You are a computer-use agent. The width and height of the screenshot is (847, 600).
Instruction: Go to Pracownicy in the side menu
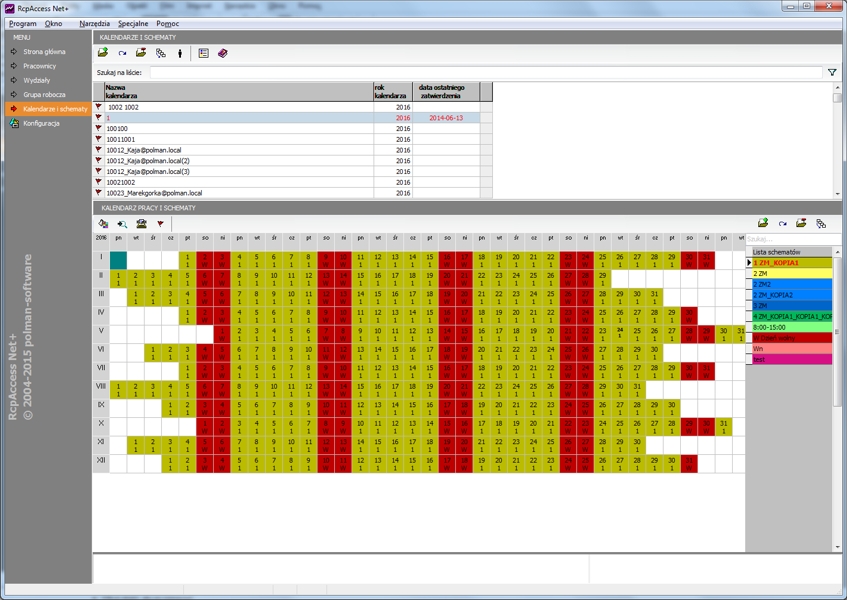tap(40, 66)
